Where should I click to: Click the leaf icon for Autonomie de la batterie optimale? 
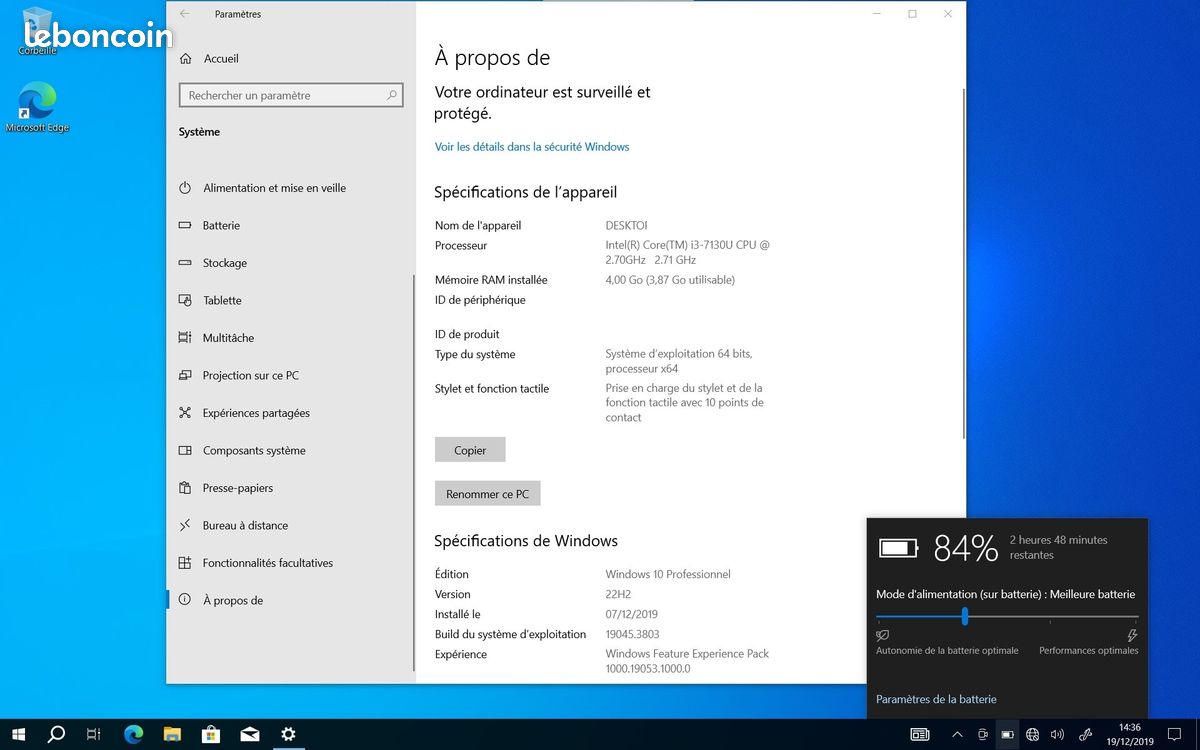883,635
